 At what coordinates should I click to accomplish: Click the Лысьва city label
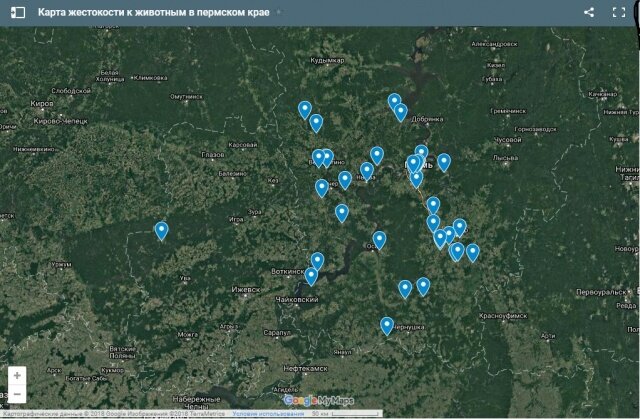[505, 157]
